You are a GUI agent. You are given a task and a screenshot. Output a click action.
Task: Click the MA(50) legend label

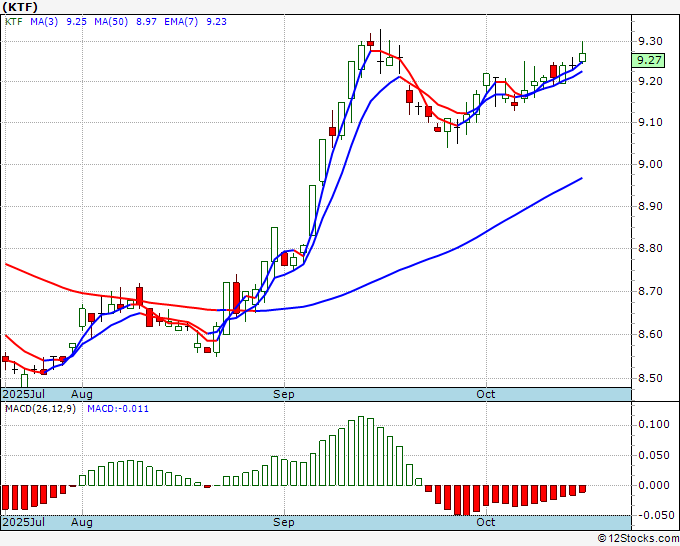coord(111,22)
